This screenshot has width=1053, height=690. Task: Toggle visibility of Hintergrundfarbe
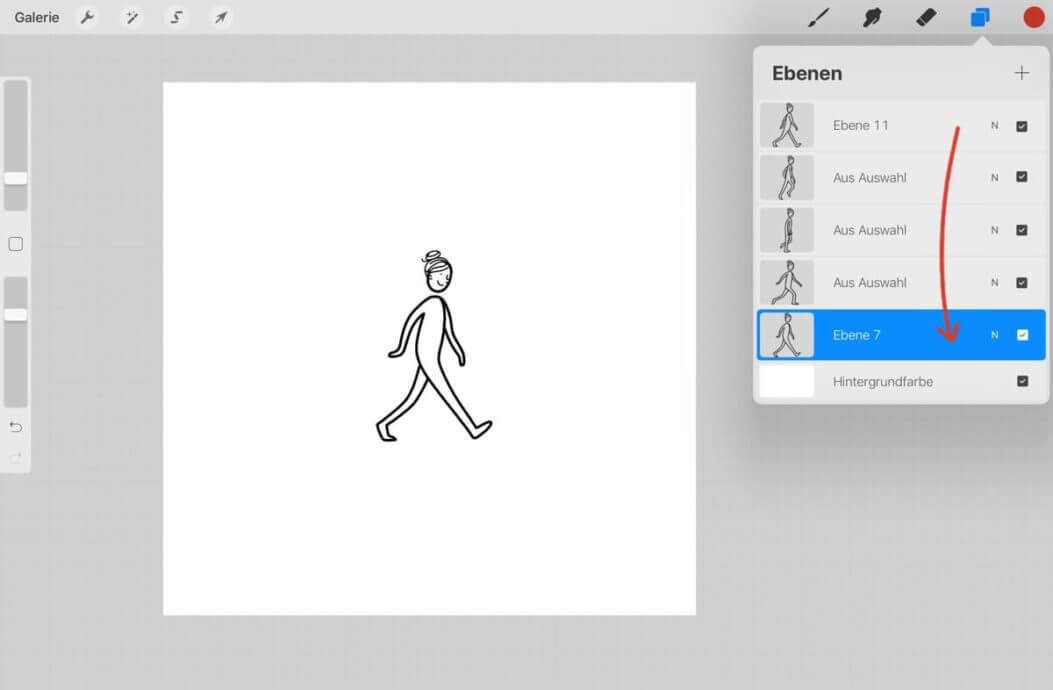pyautogui.click(x=1021, y=382)
